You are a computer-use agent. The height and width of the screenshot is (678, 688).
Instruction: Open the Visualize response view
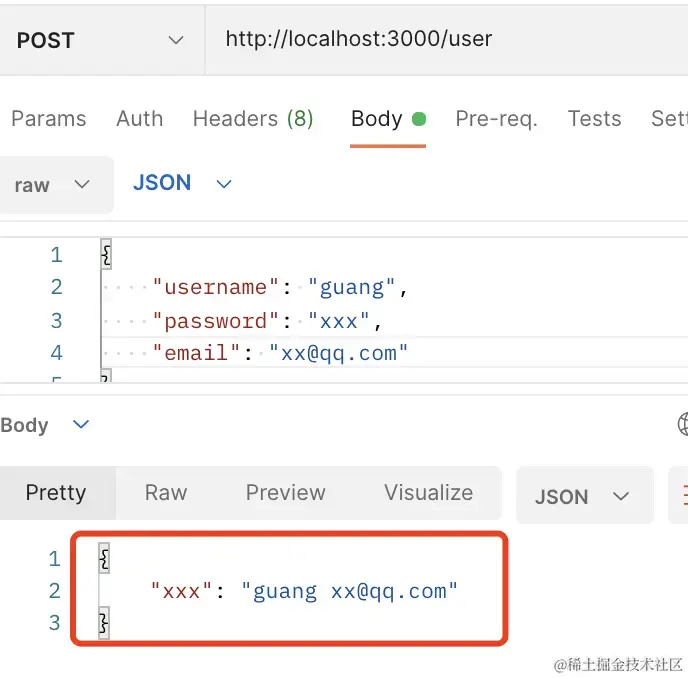coord(428,492)
